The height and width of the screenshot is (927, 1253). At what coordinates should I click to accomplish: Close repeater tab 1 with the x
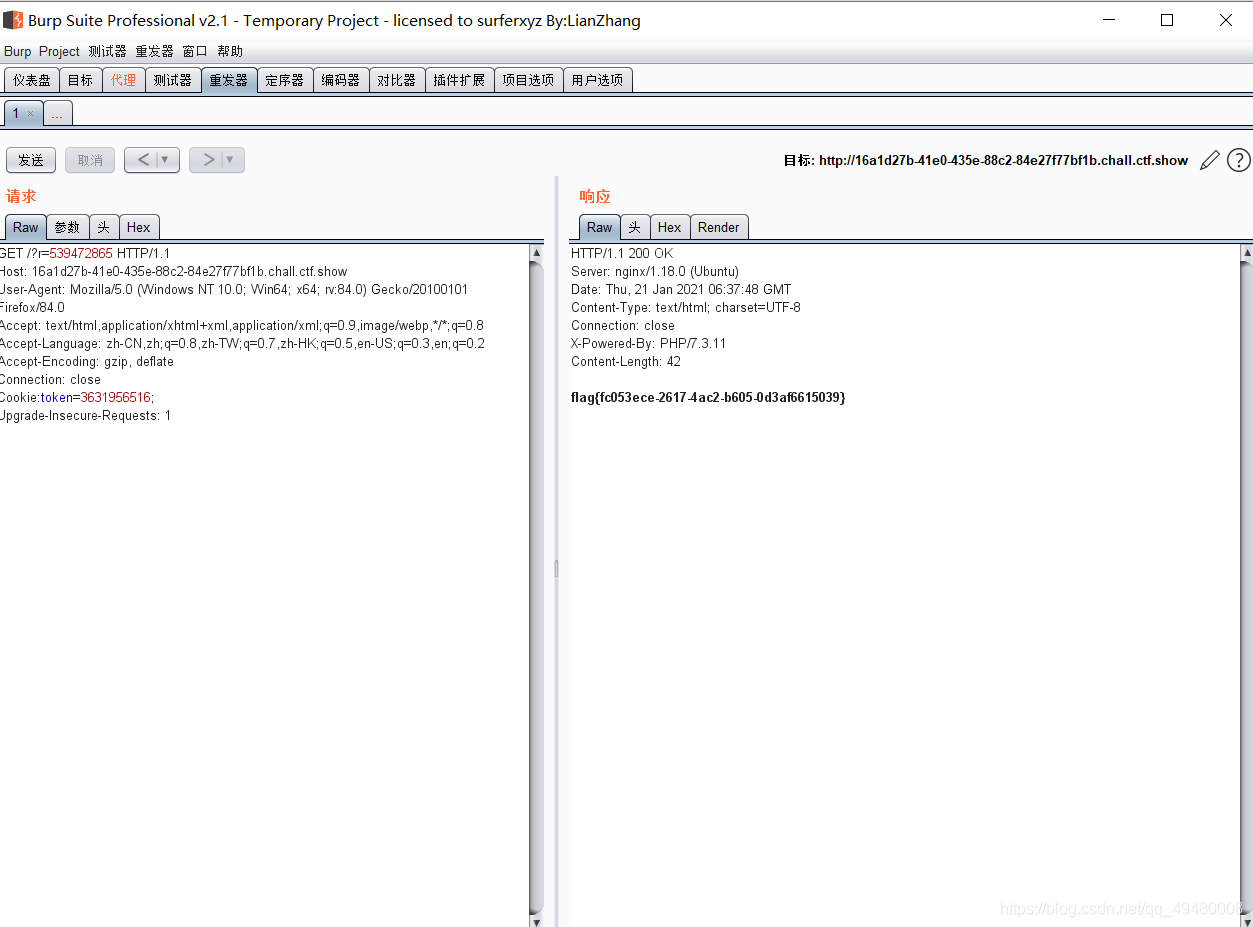click(30, 114)
